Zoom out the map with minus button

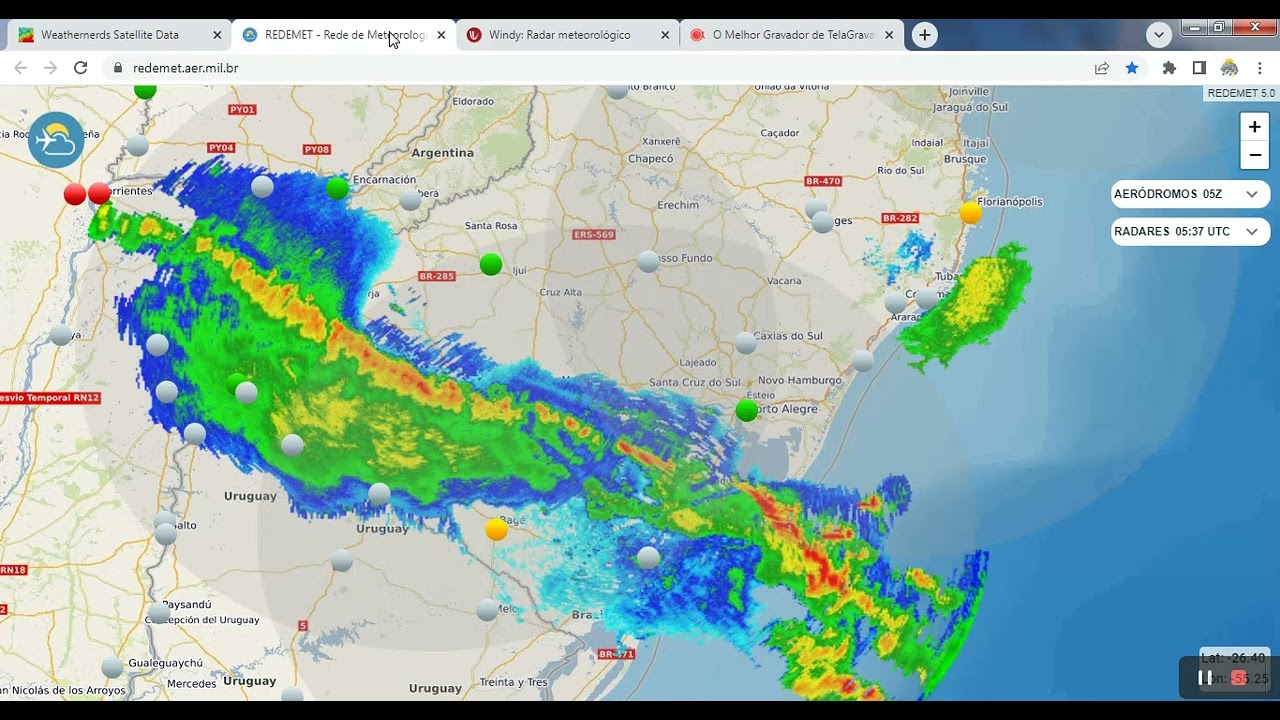click(1254, 155)
